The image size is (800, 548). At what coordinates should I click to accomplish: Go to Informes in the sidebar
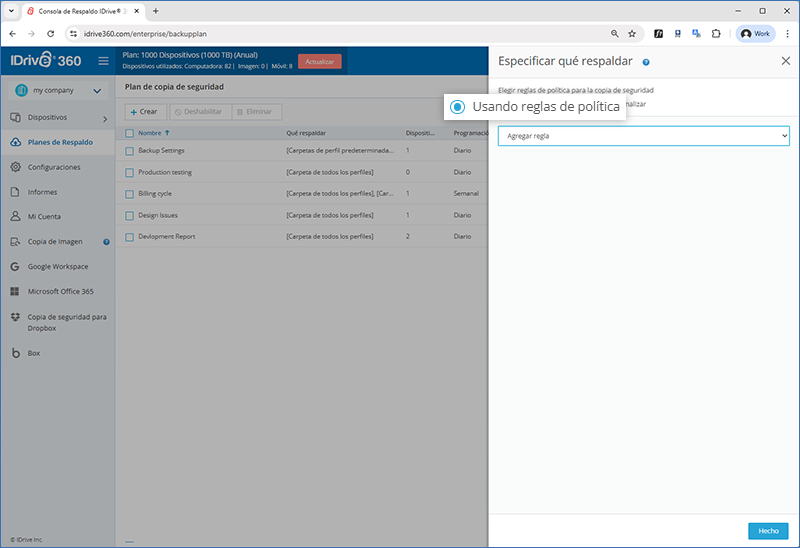click(x=42, y=192)
